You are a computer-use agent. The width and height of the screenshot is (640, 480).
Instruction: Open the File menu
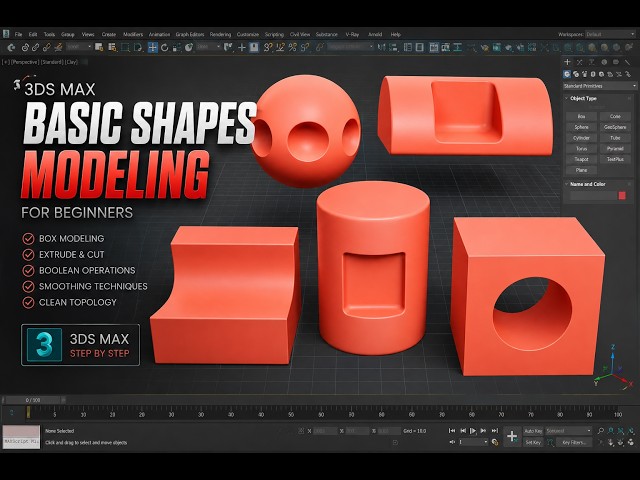coord(18,34)
